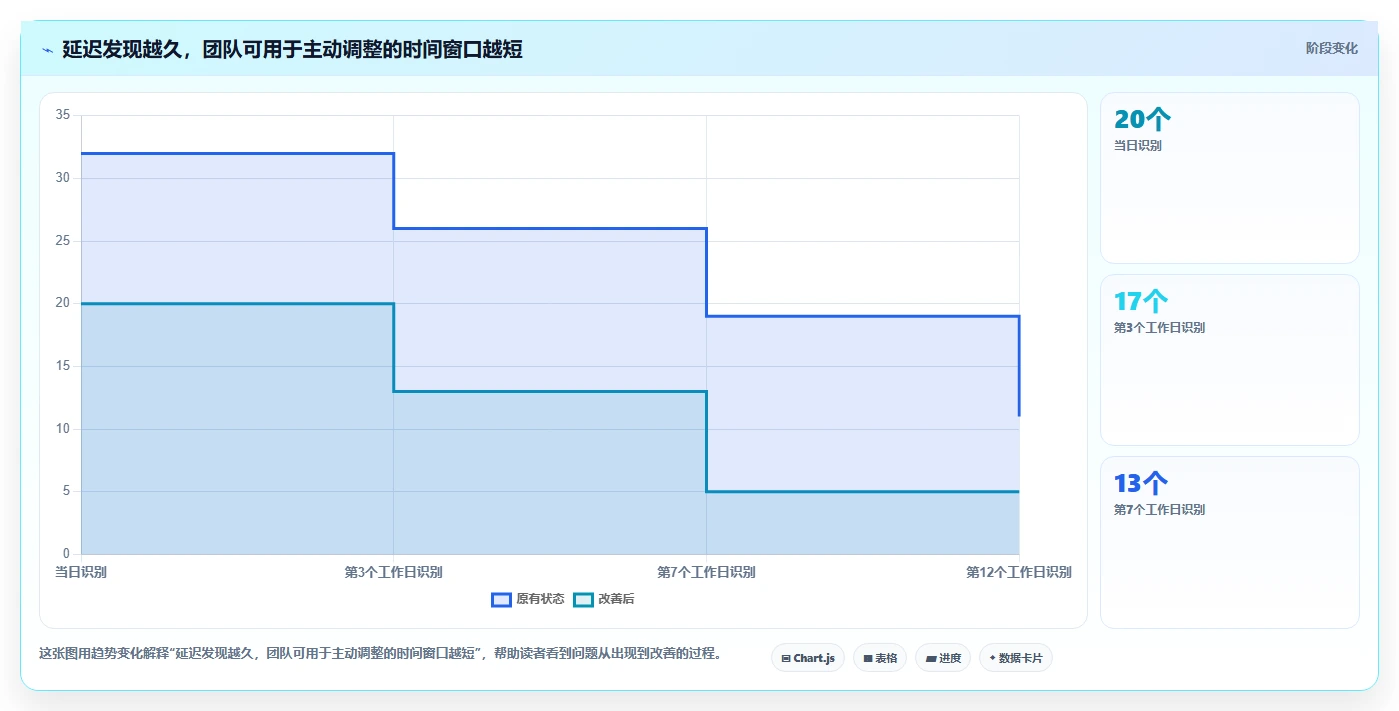Click the blue 原有状态 line segment at 32
This screenshot has width=1399, height=711.
pos(237,153)
